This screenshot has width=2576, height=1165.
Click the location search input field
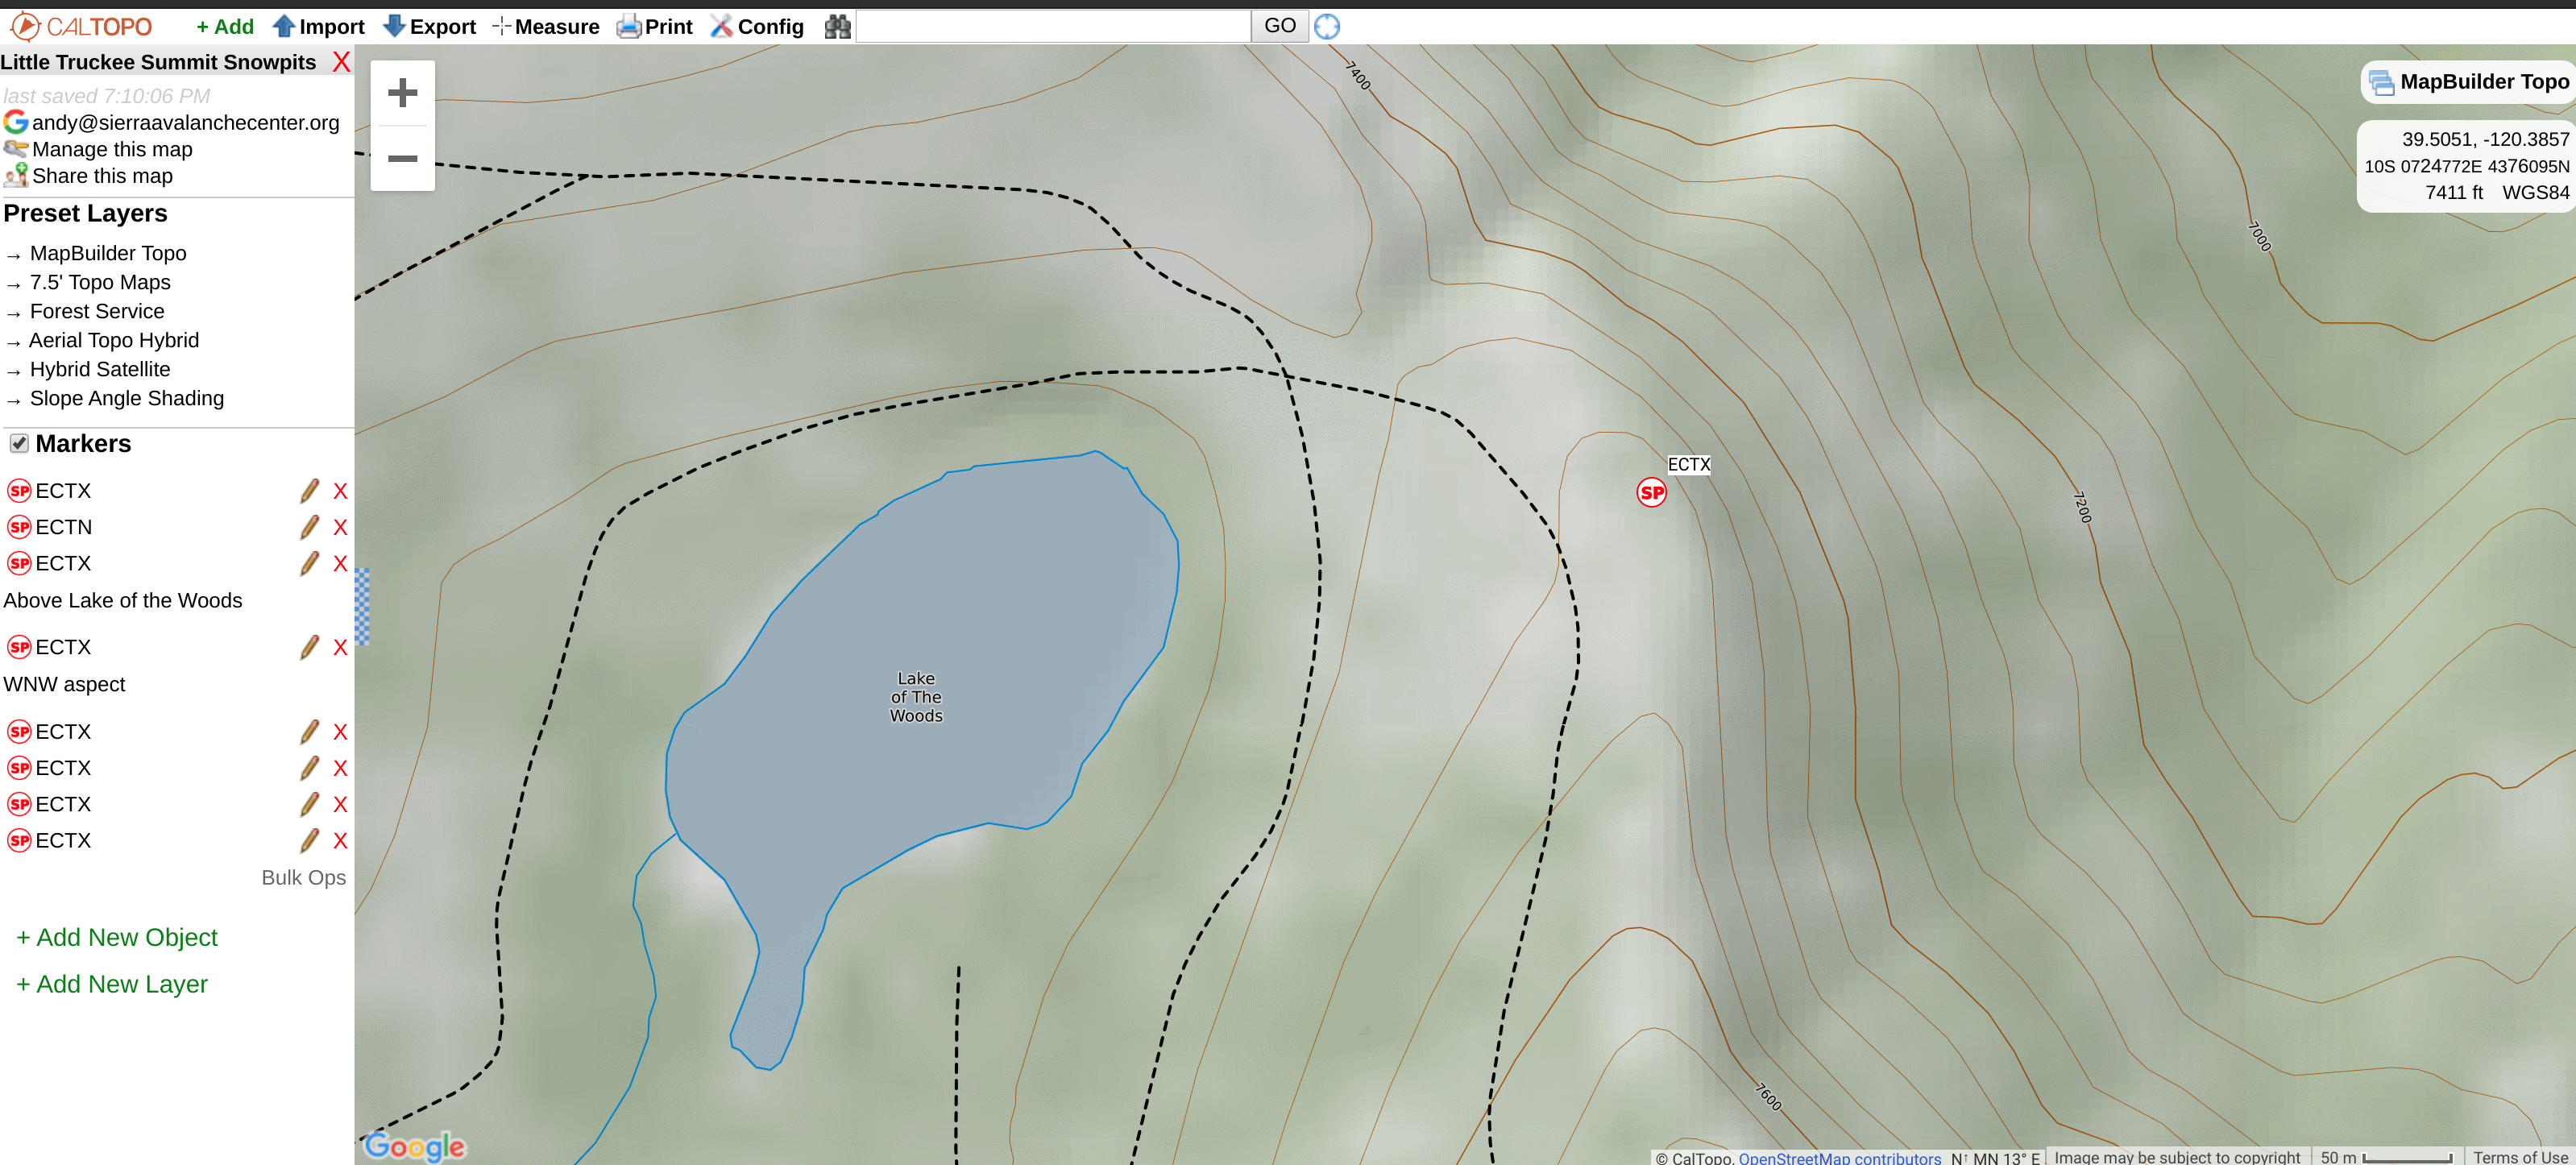[x=1053, y=27]
